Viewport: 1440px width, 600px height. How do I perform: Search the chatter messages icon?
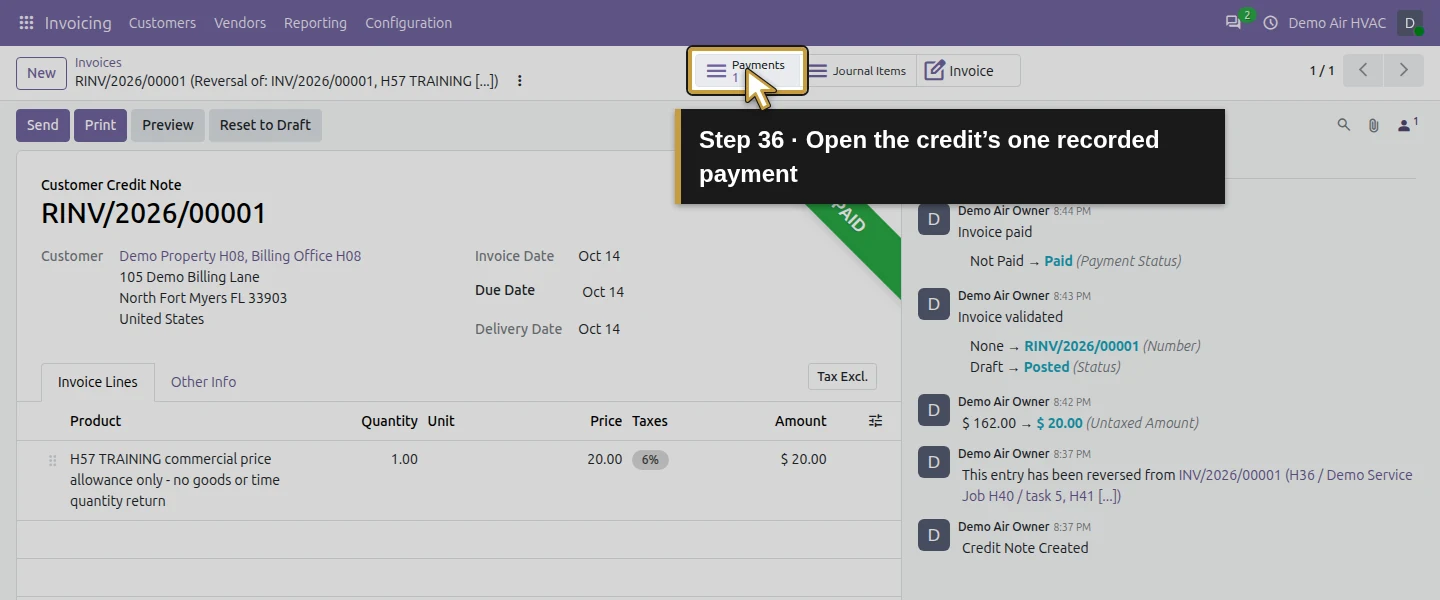[1343, 125]
